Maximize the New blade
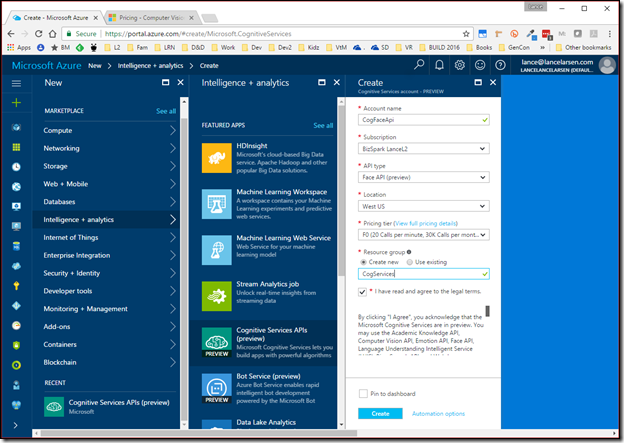The height and width of the screenshot is (443, 624). pyautogui.click(x=166, y=82)
